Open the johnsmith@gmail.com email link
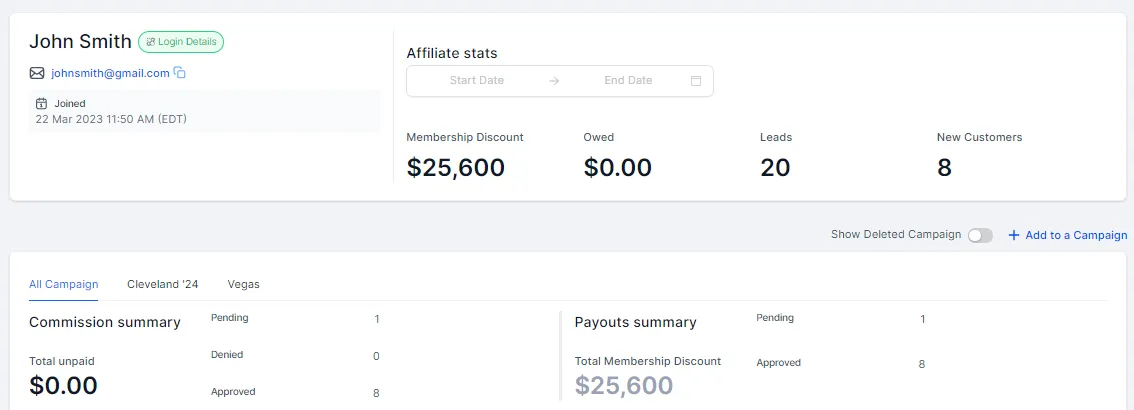This screenshot has height=410, width=1134. [x=110, y=73]
